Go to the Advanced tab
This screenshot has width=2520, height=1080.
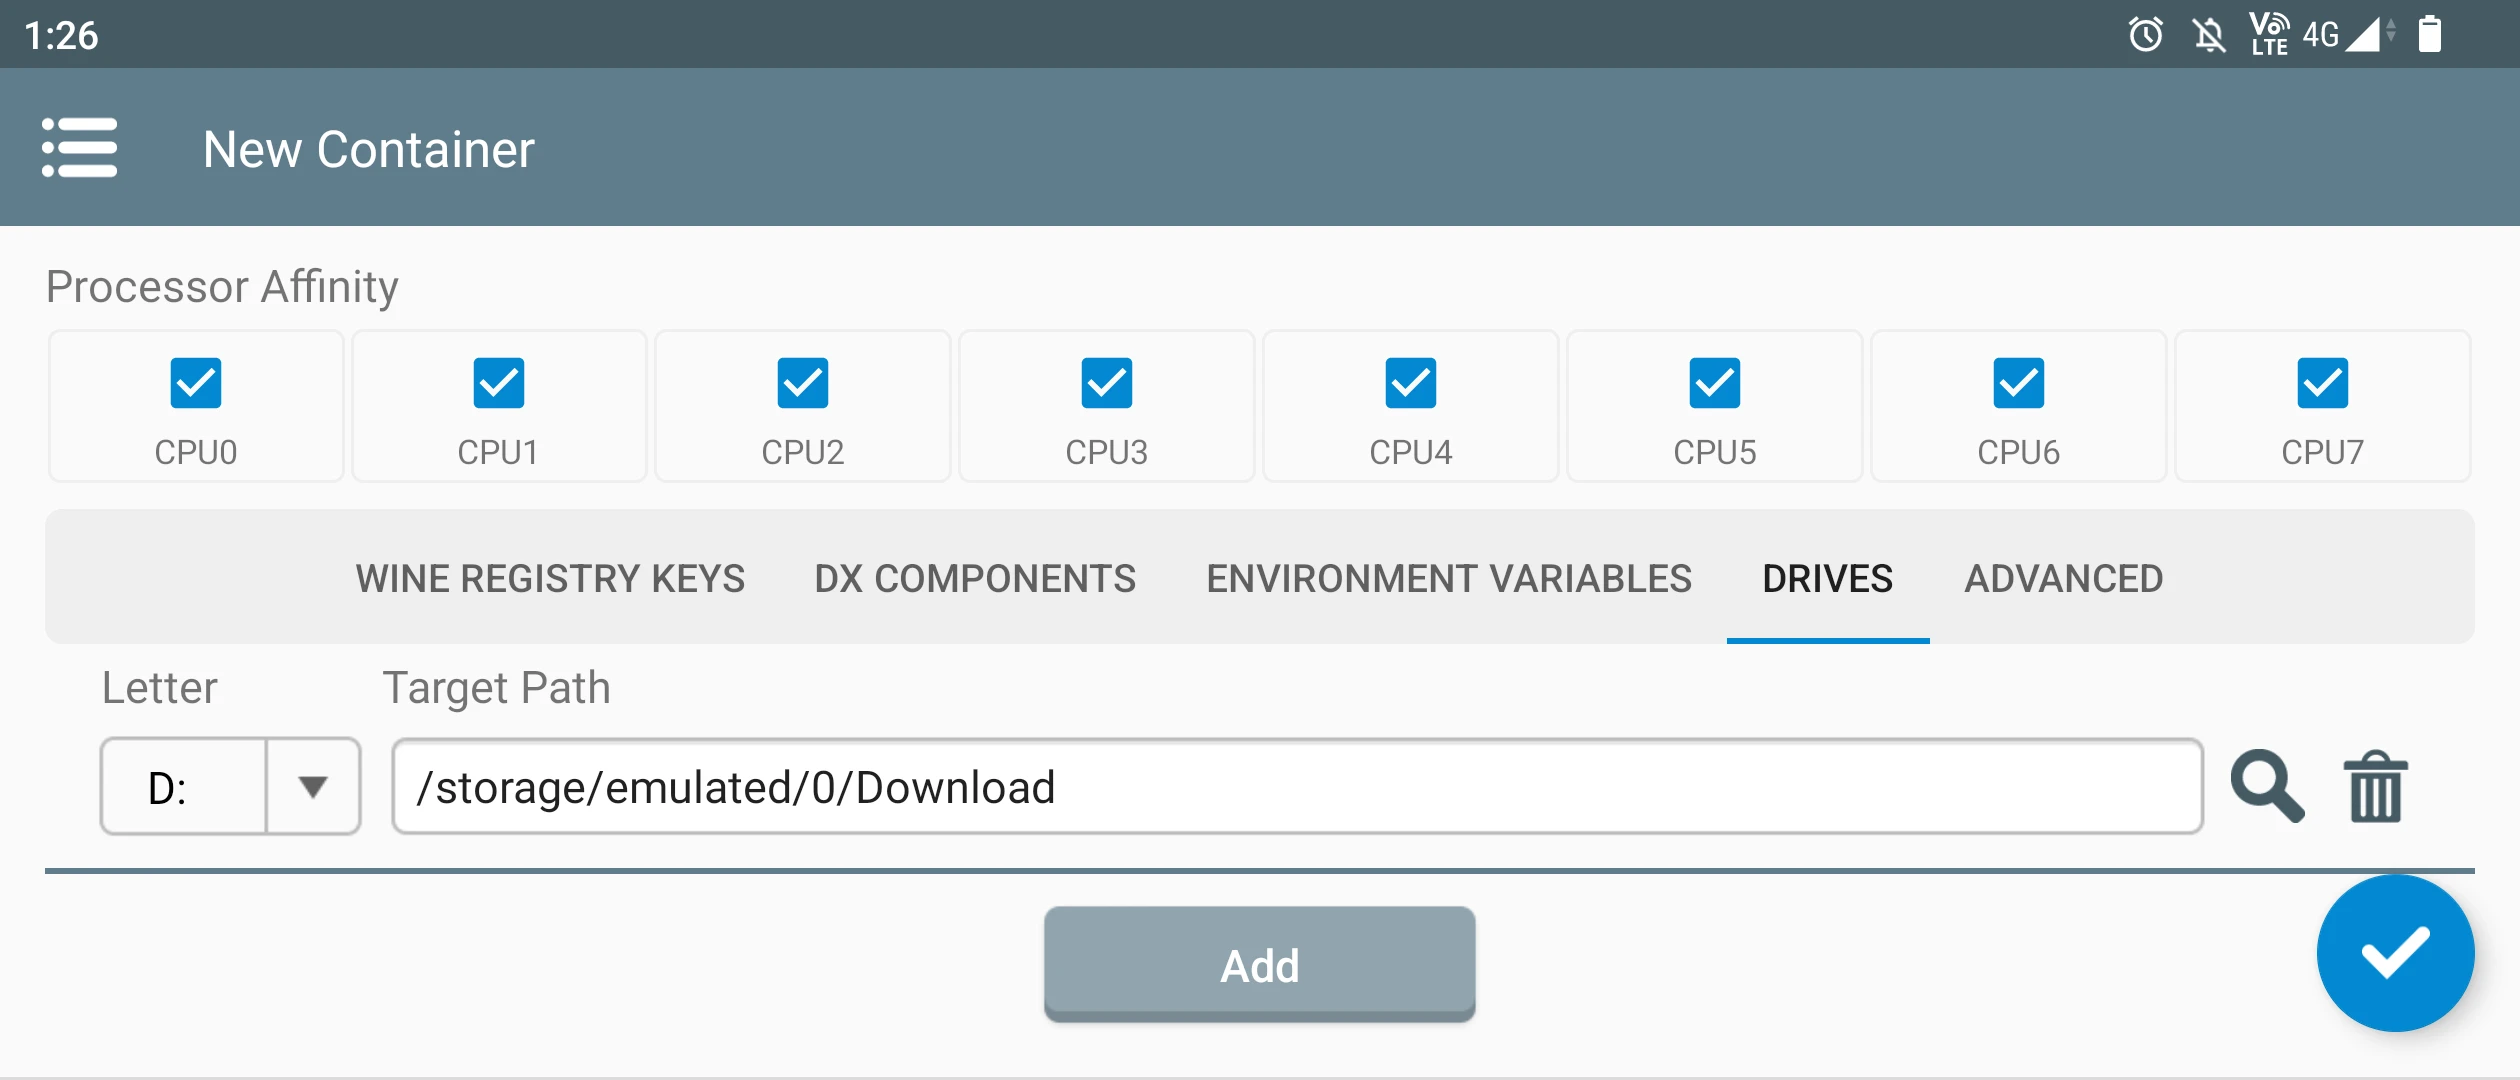coord(2063,578)
